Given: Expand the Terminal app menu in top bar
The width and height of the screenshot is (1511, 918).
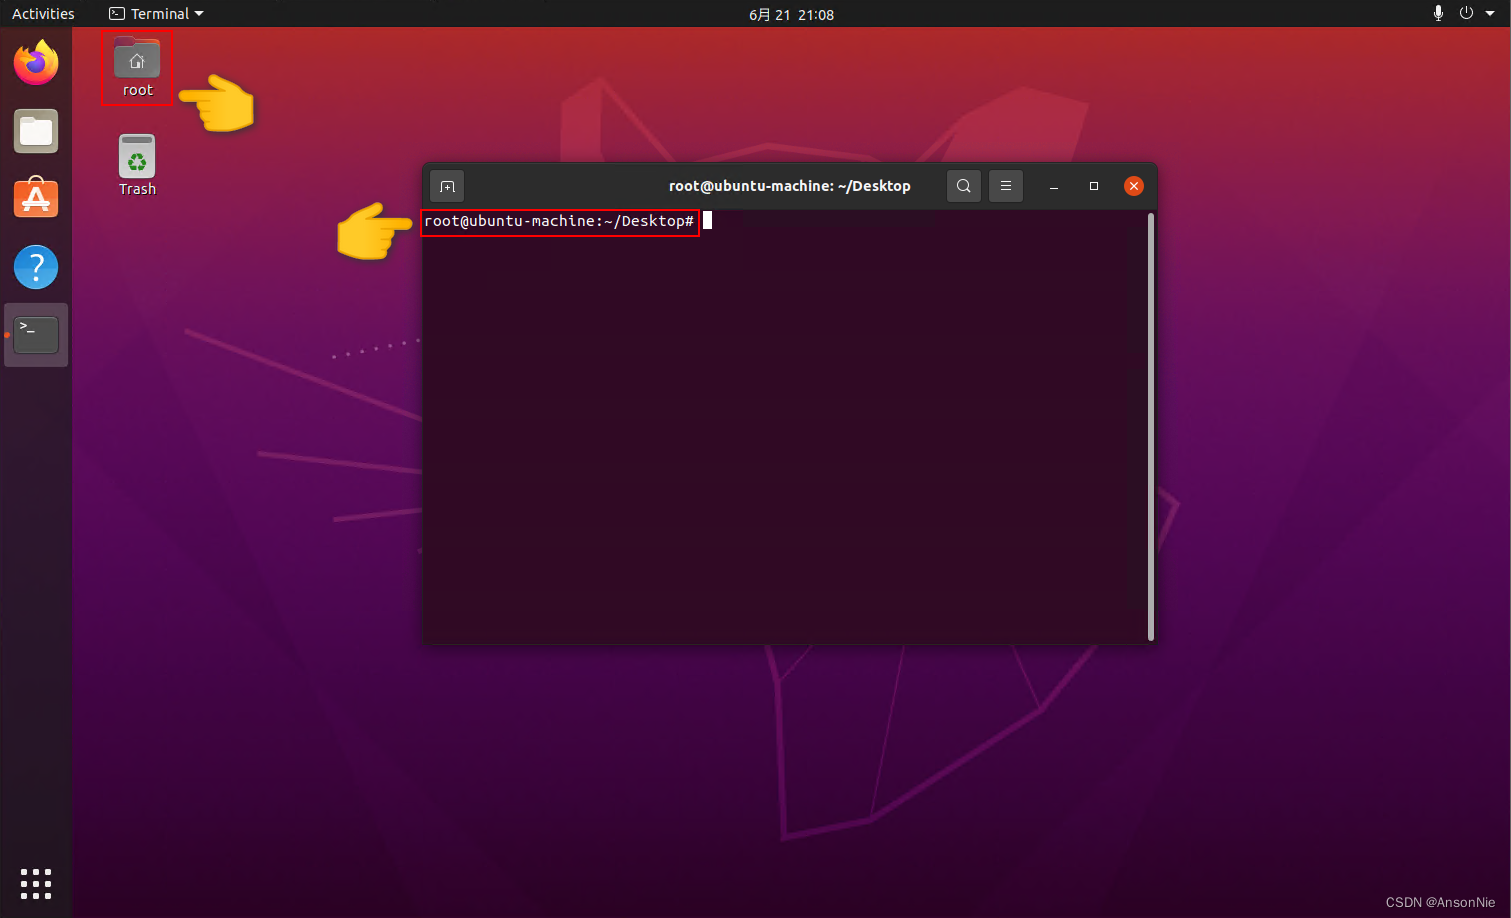Looking at the screenshot, I should 156,14.
